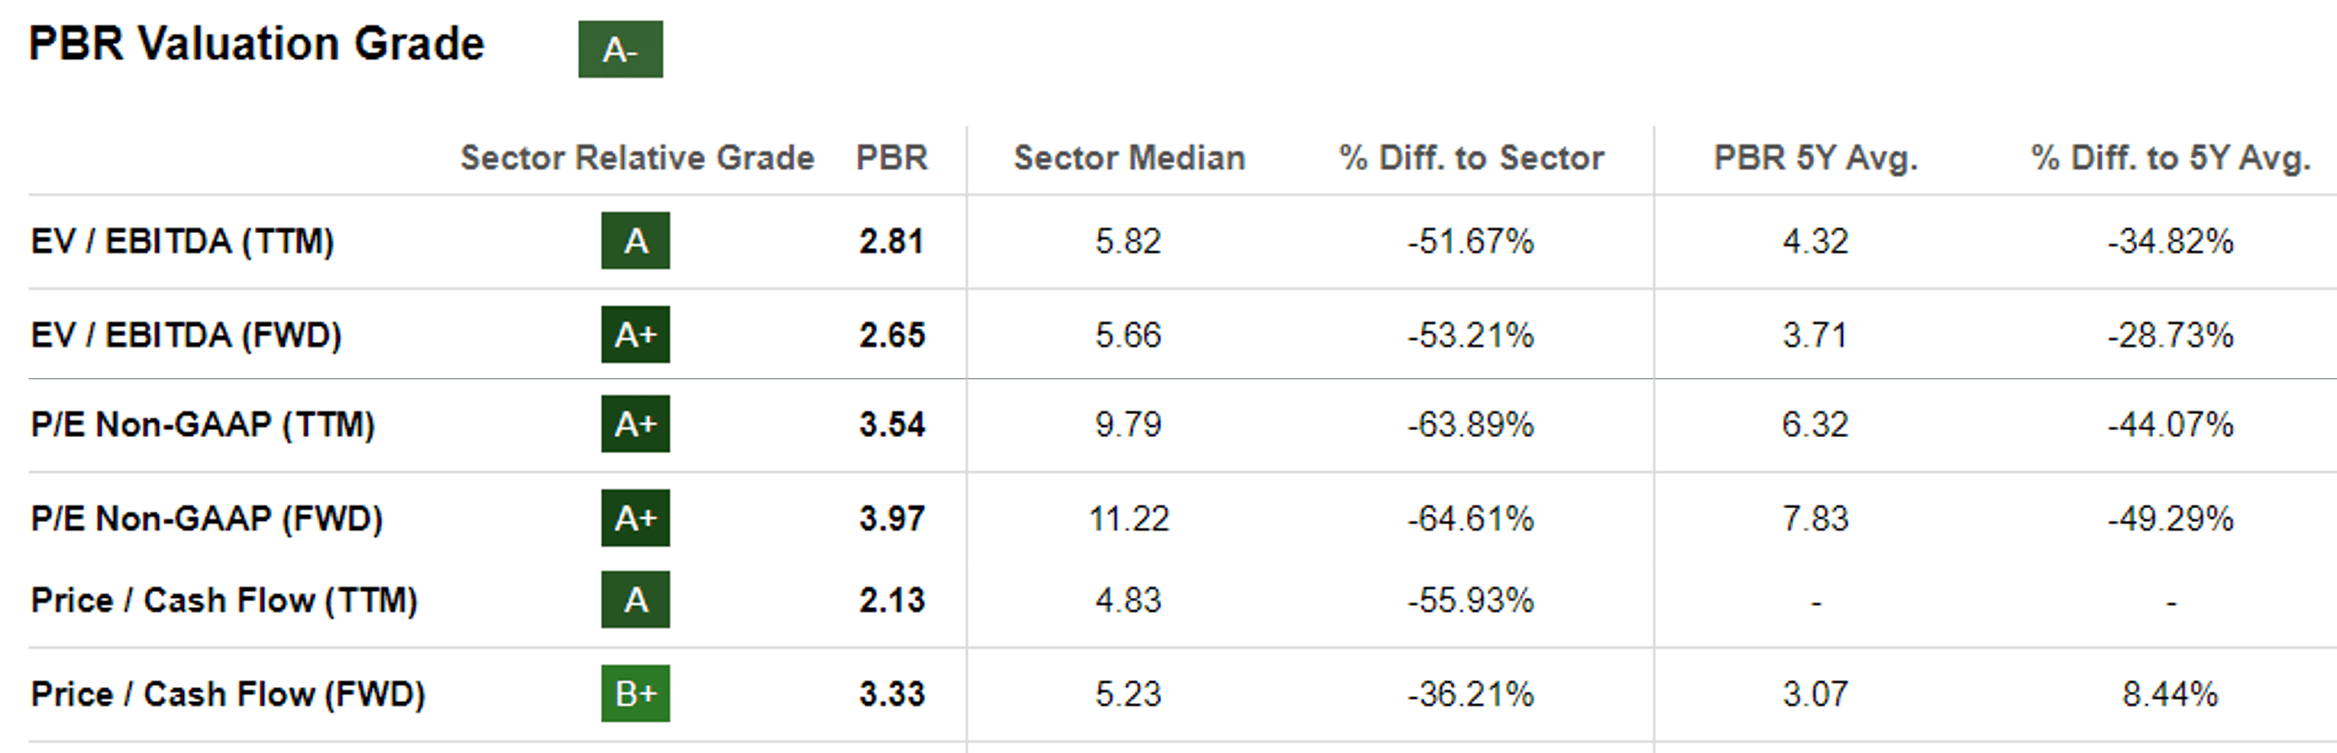Click the EV / EBITDA (TTM) grade badge
Screen dimensions: 2337x753
(x=635, y=241)
